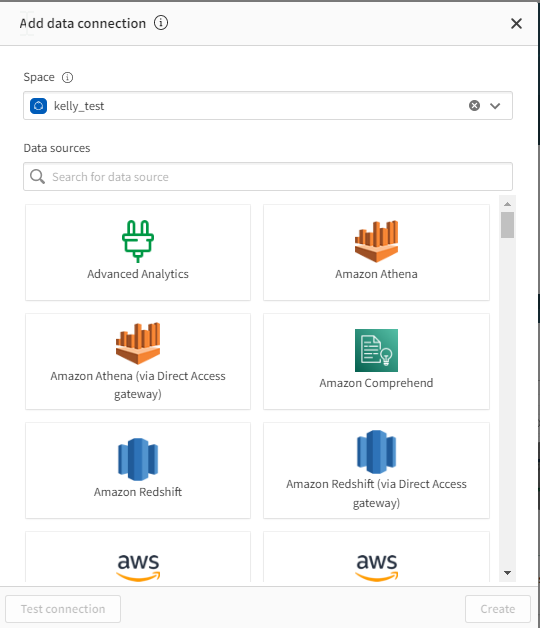Screen dimensions: 540x628
Task: Click the magnifier search icon
Action: [37, 177]
